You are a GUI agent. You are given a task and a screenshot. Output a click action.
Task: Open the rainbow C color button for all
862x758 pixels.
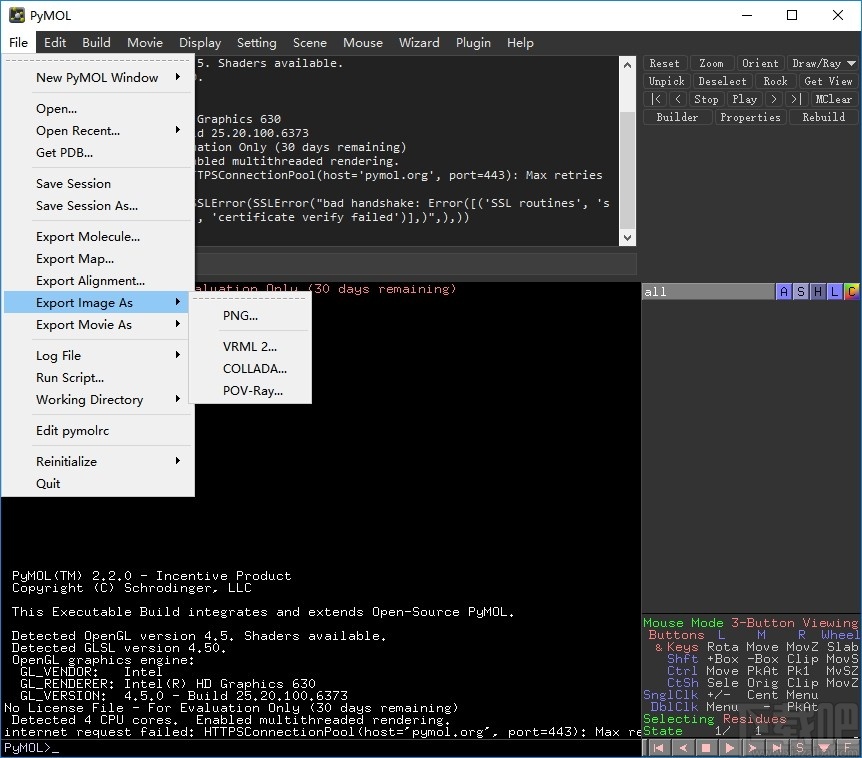coord(851,292)
